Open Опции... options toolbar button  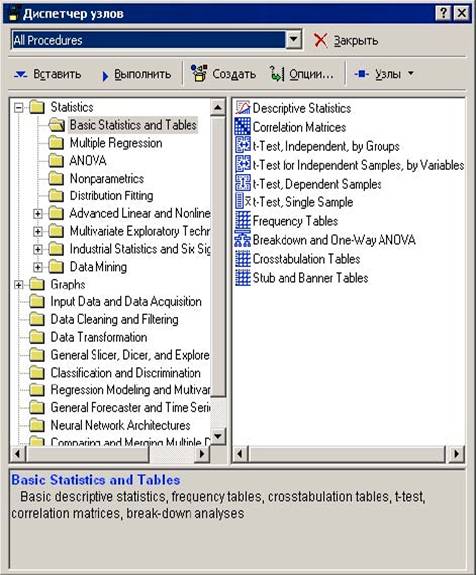coord(302,74)
